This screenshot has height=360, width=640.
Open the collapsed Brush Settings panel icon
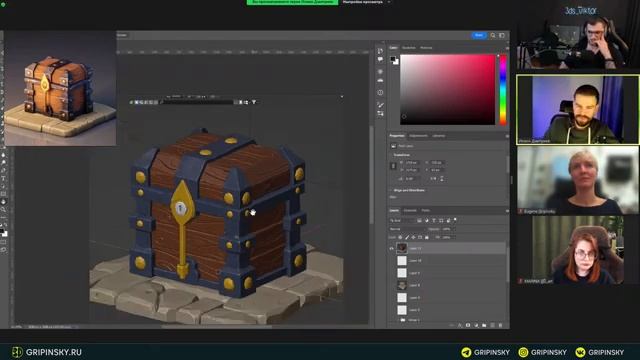click(x=380, y=105)
